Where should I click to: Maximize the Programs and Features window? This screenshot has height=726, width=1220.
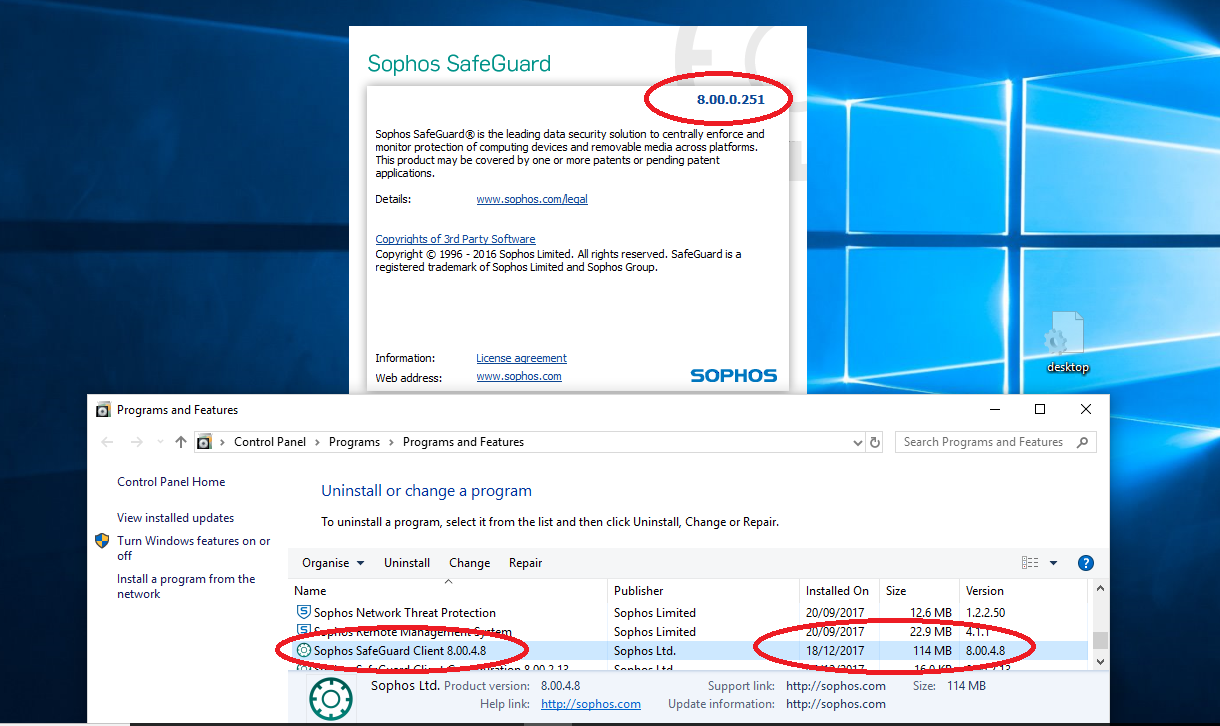click(x=1040, y=410)
